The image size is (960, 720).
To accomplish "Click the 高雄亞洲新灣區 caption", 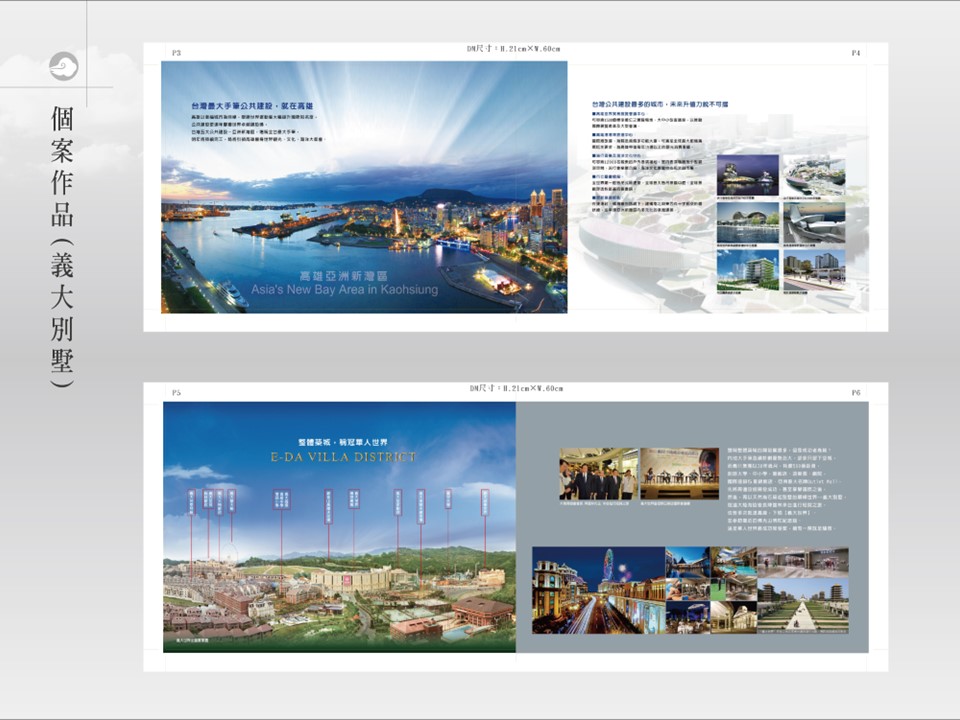I will pos(343,276).
